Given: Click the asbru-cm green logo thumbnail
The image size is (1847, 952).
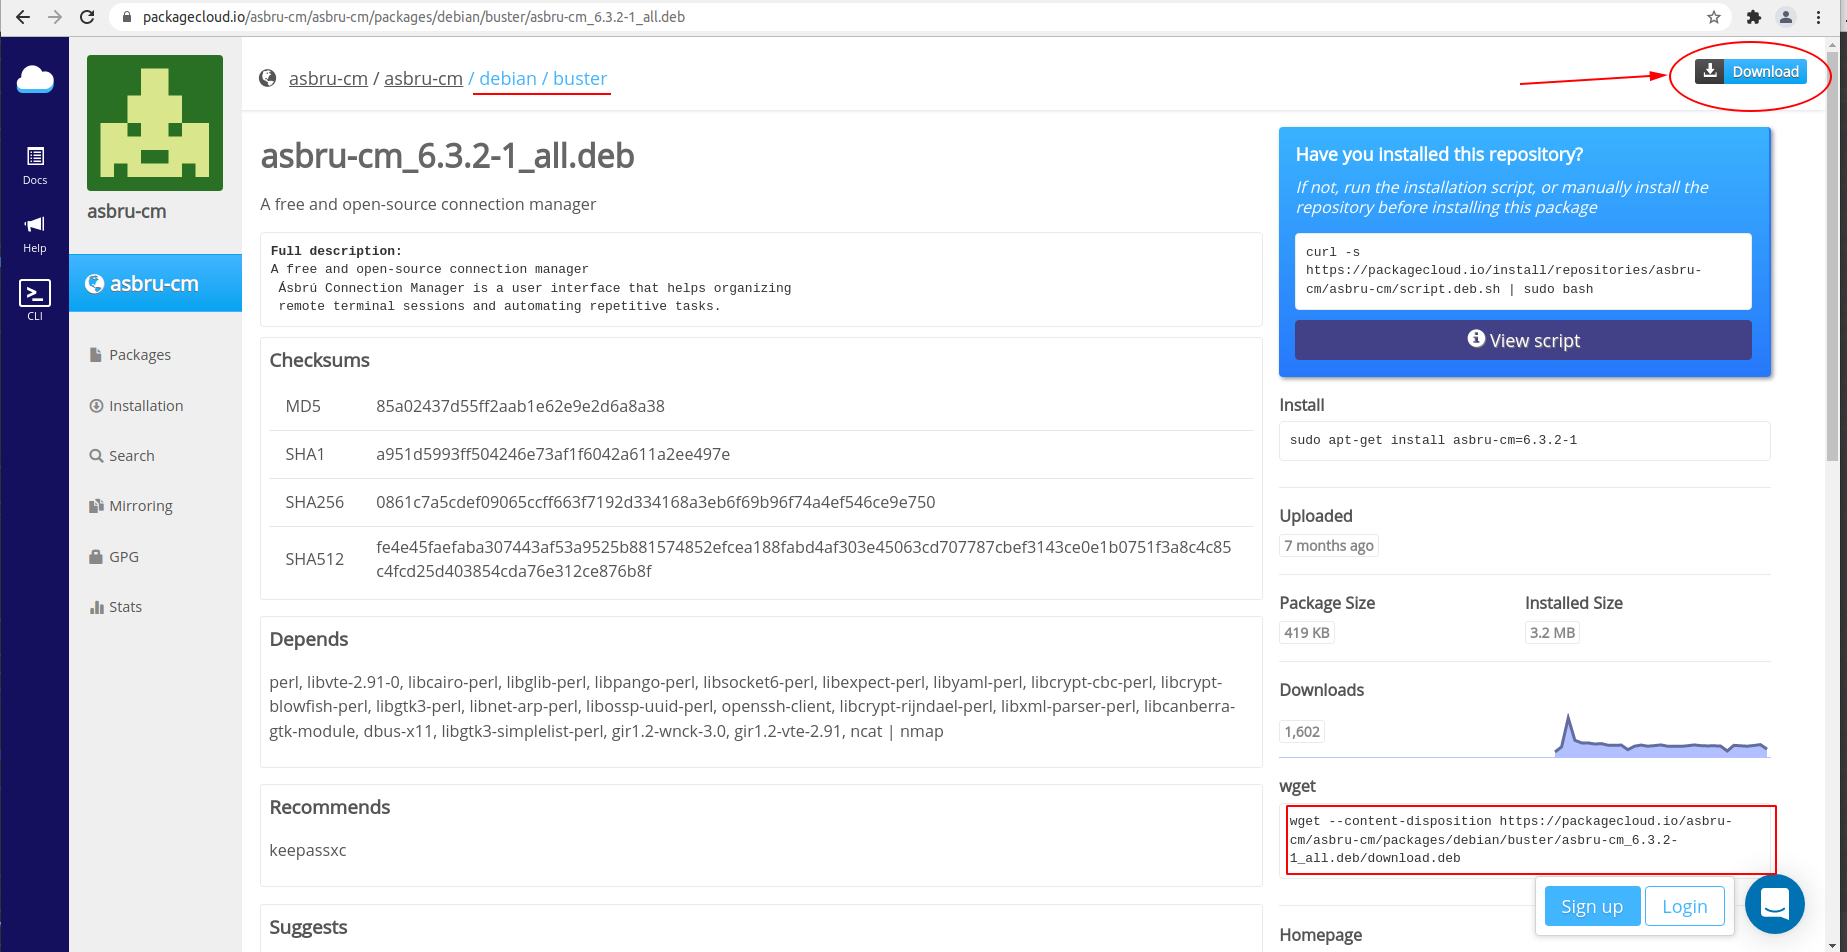Looking at the screenshot, I should pyautogui.click(x=154, y=122).
